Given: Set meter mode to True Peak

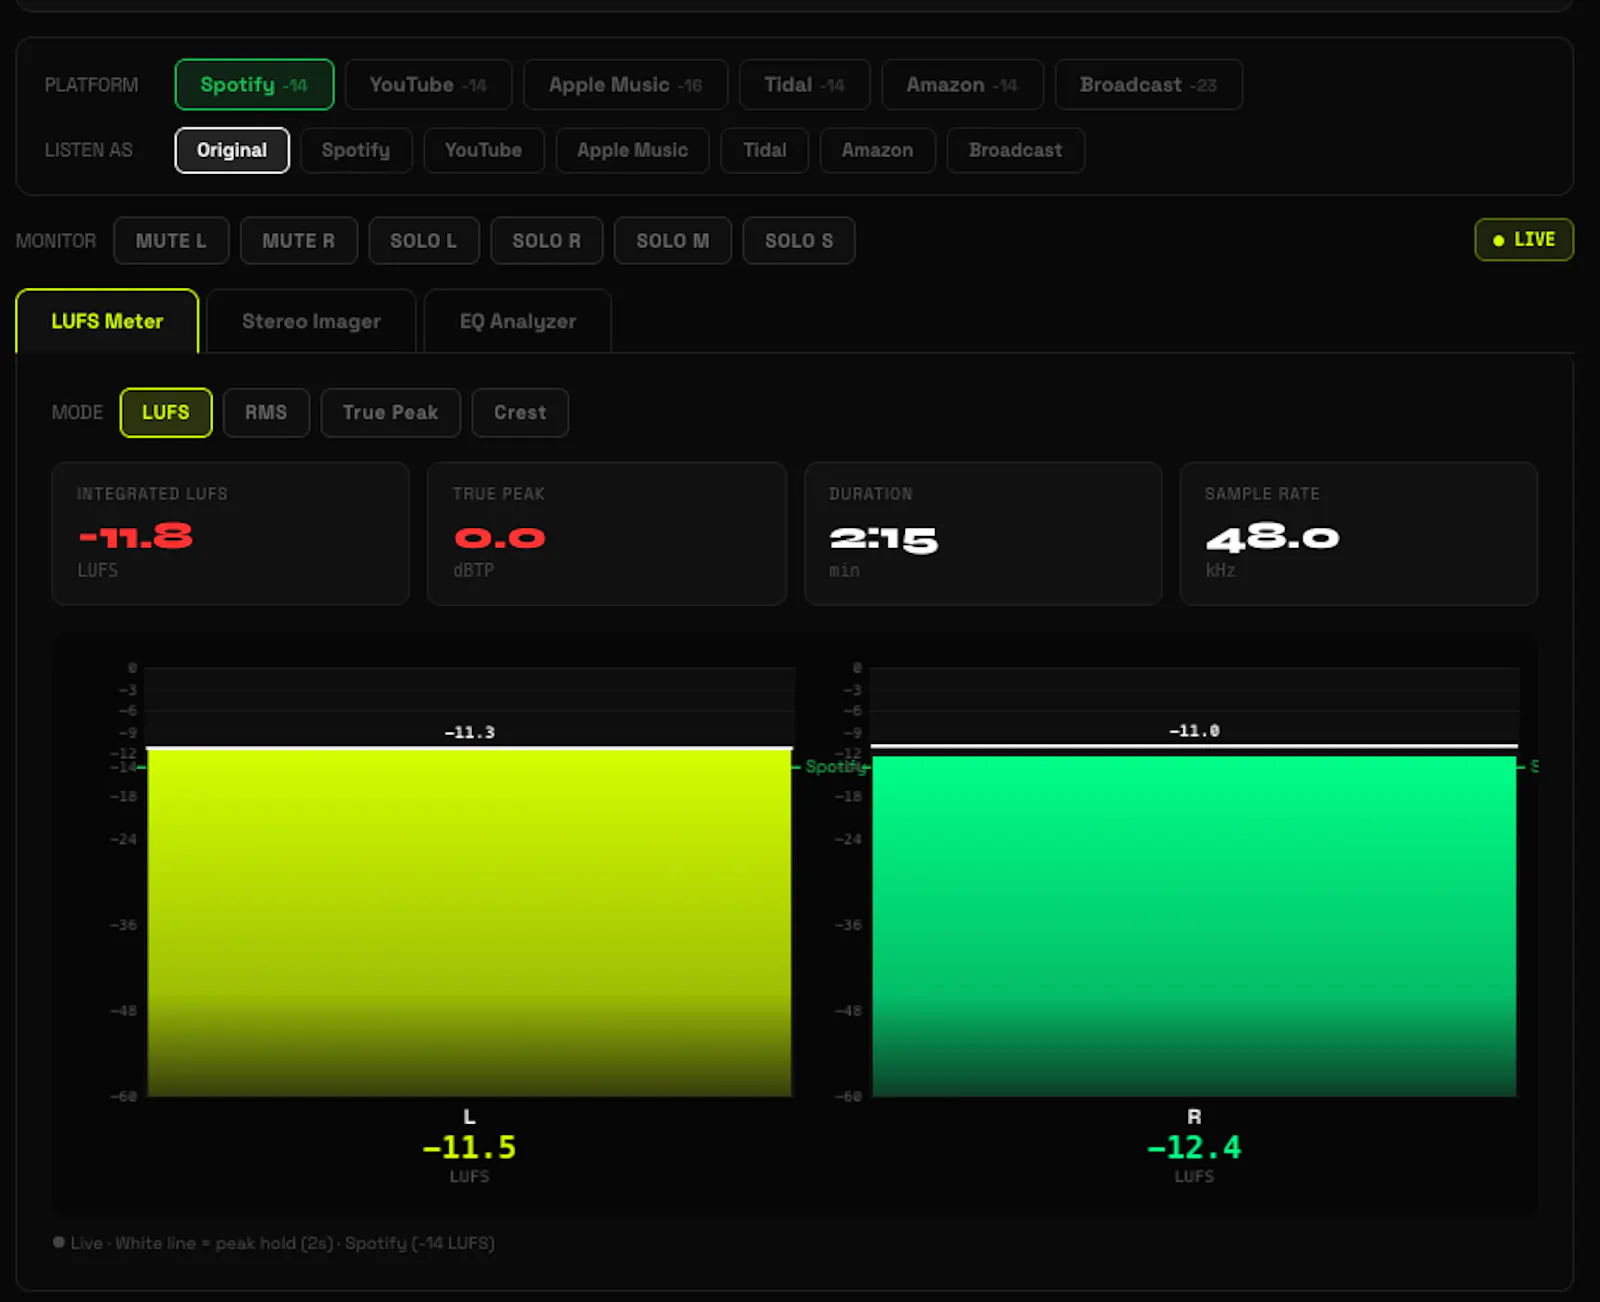Looking at the screenshot, I should [390, 413].
